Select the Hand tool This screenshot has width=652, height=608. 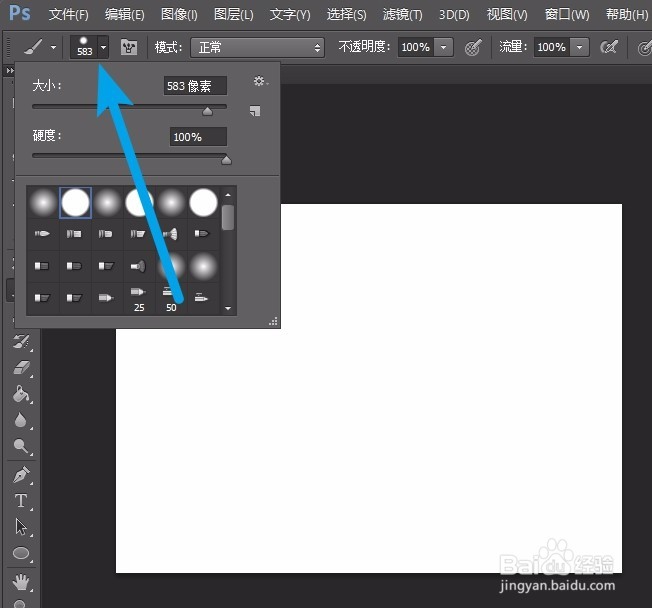(21, 582)
